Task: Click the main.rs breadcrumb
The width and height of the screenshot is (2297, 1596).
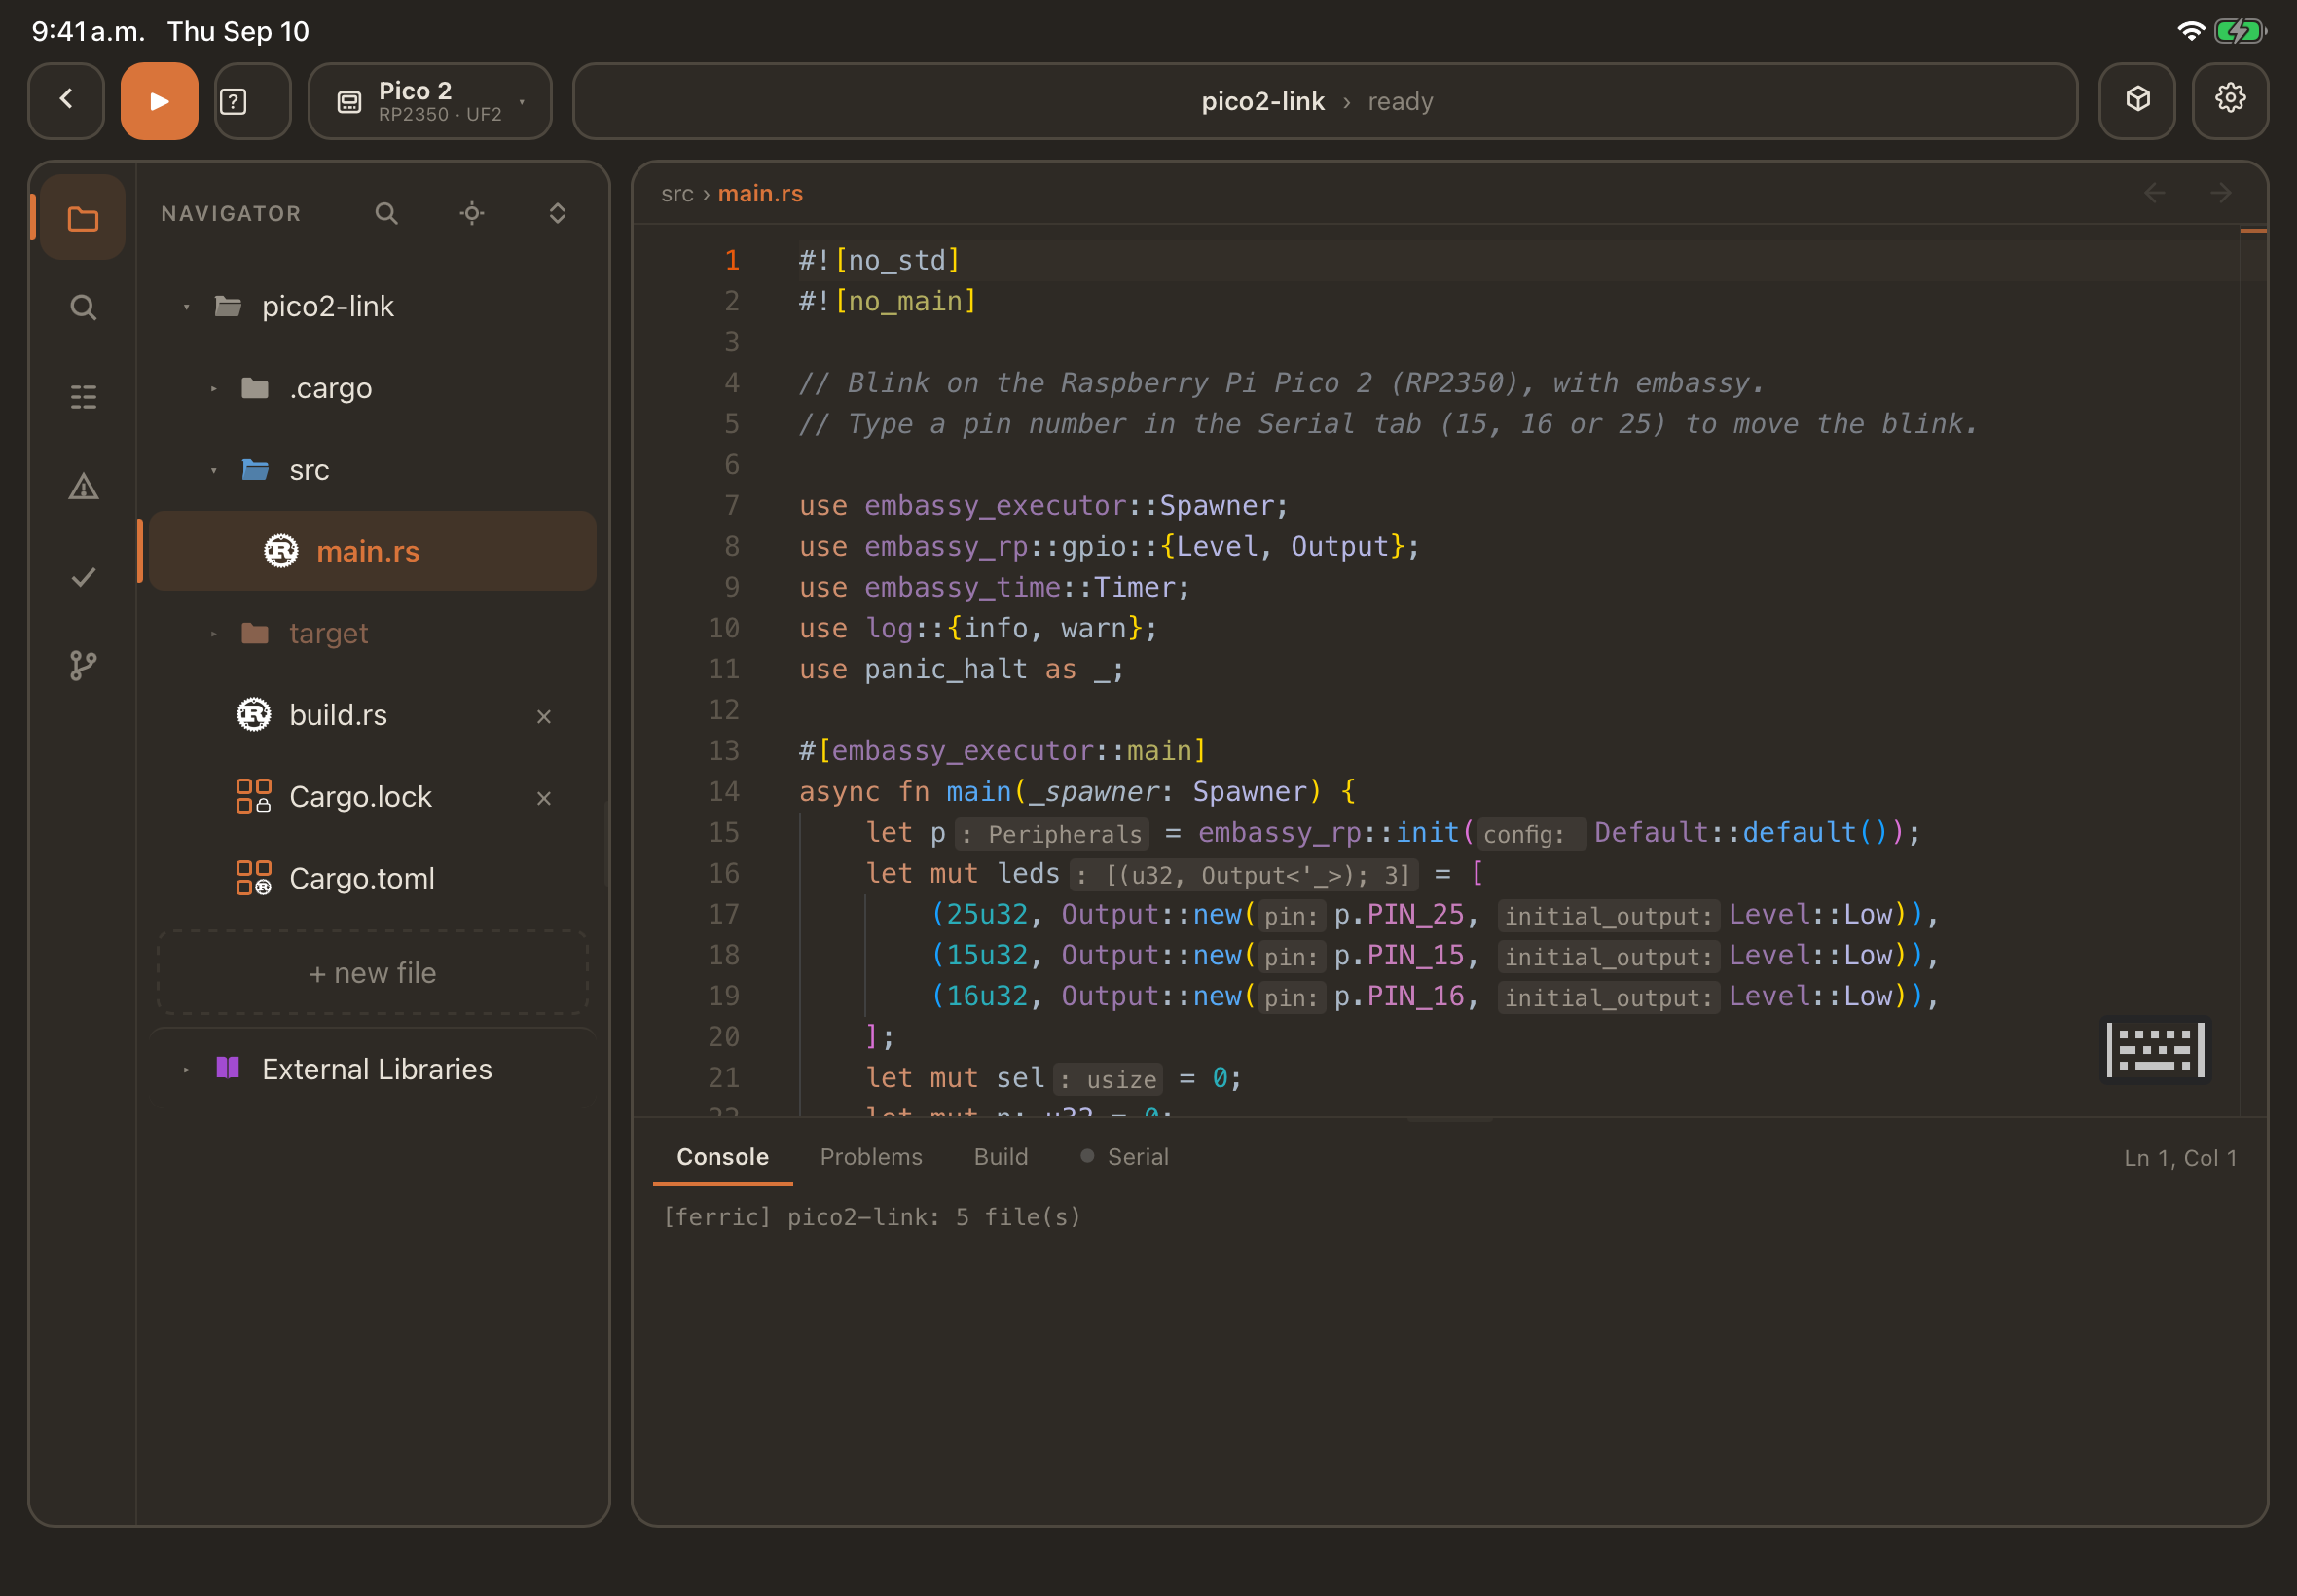Action: click(760, 194)
